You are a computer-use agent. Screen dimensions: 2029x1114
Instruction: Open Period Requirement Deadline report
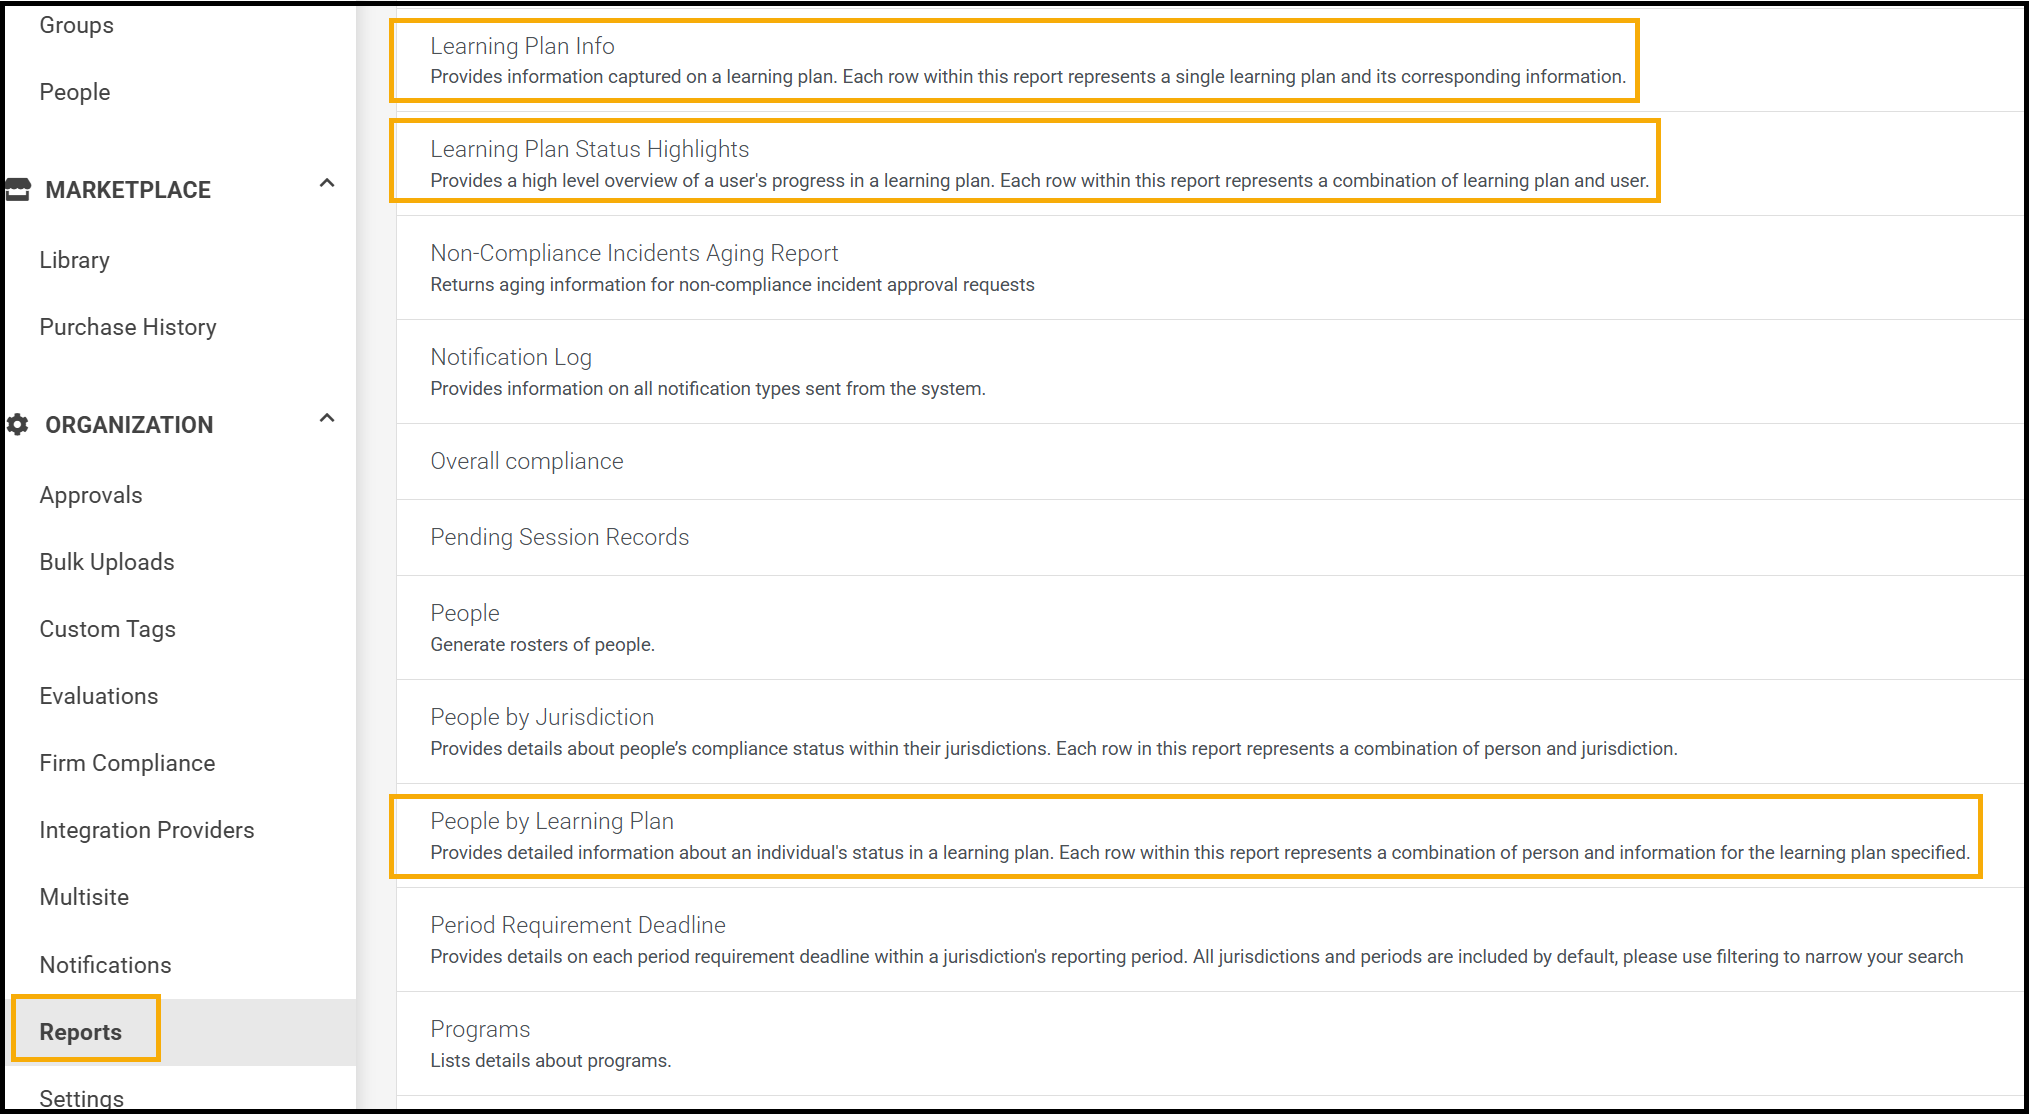(x=578, y=925)
